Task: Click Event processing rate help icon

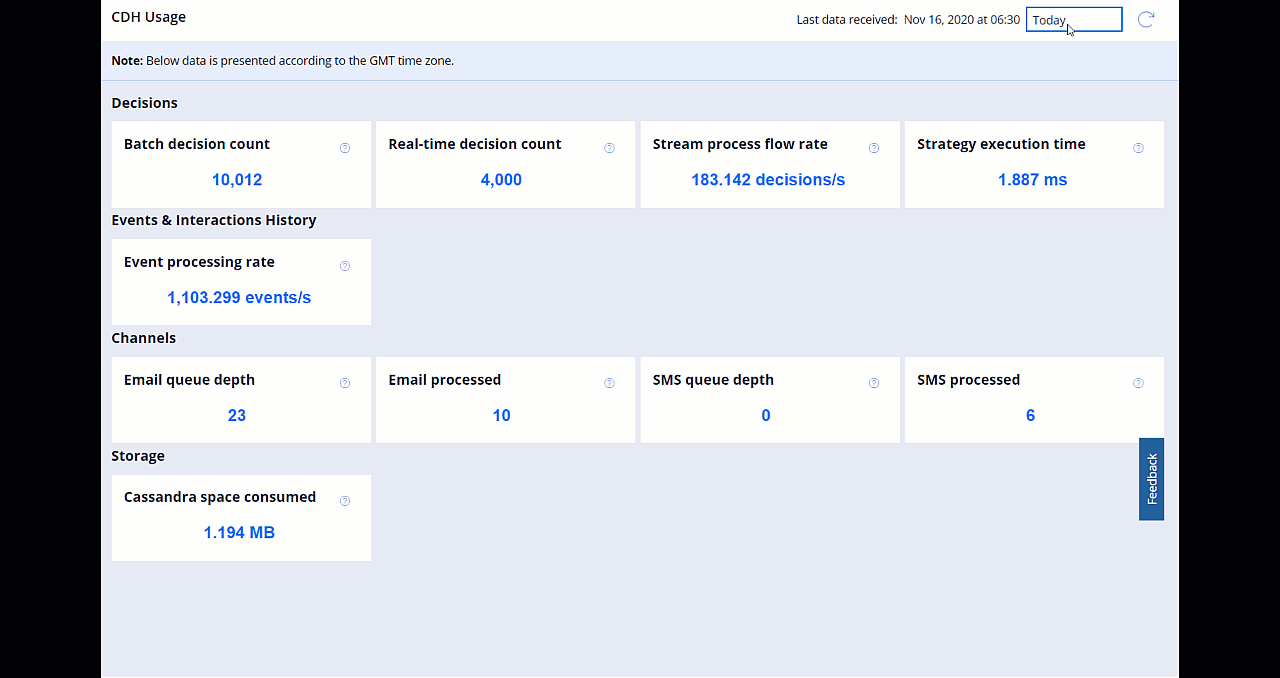Action: [345, 266]
